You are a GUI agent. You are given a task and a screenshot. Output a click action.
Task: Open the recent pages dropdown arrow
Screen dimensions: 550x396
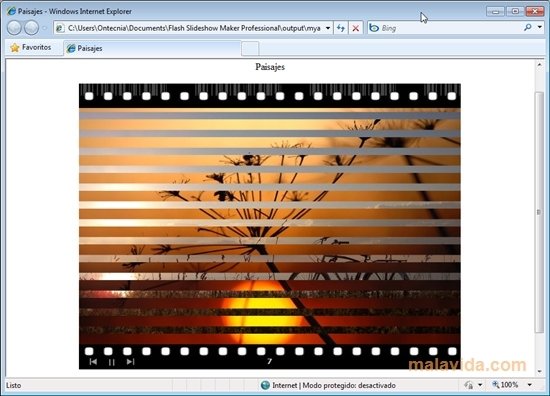pos(45,28)
